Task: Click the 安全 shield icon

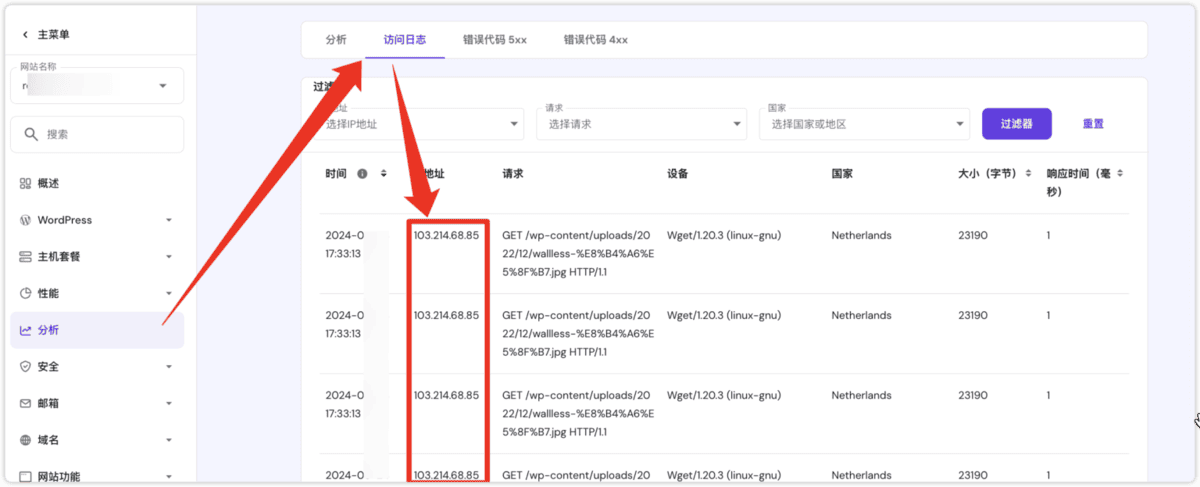Action: [x=26, y=367]
